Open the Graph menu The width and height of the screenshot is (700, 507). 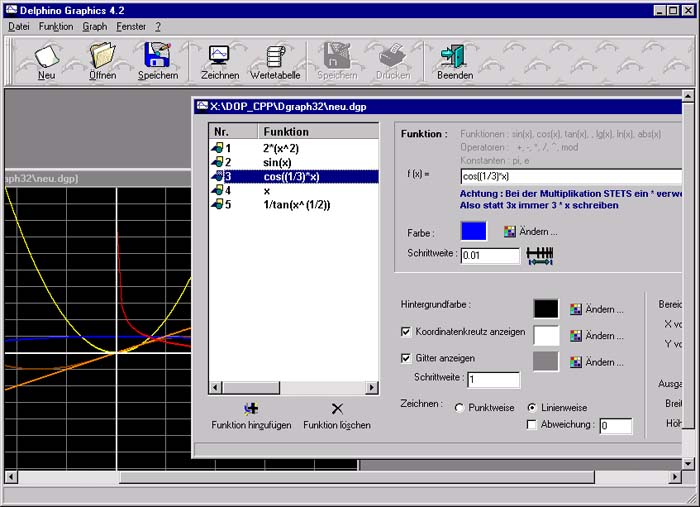tap(95, 27)
